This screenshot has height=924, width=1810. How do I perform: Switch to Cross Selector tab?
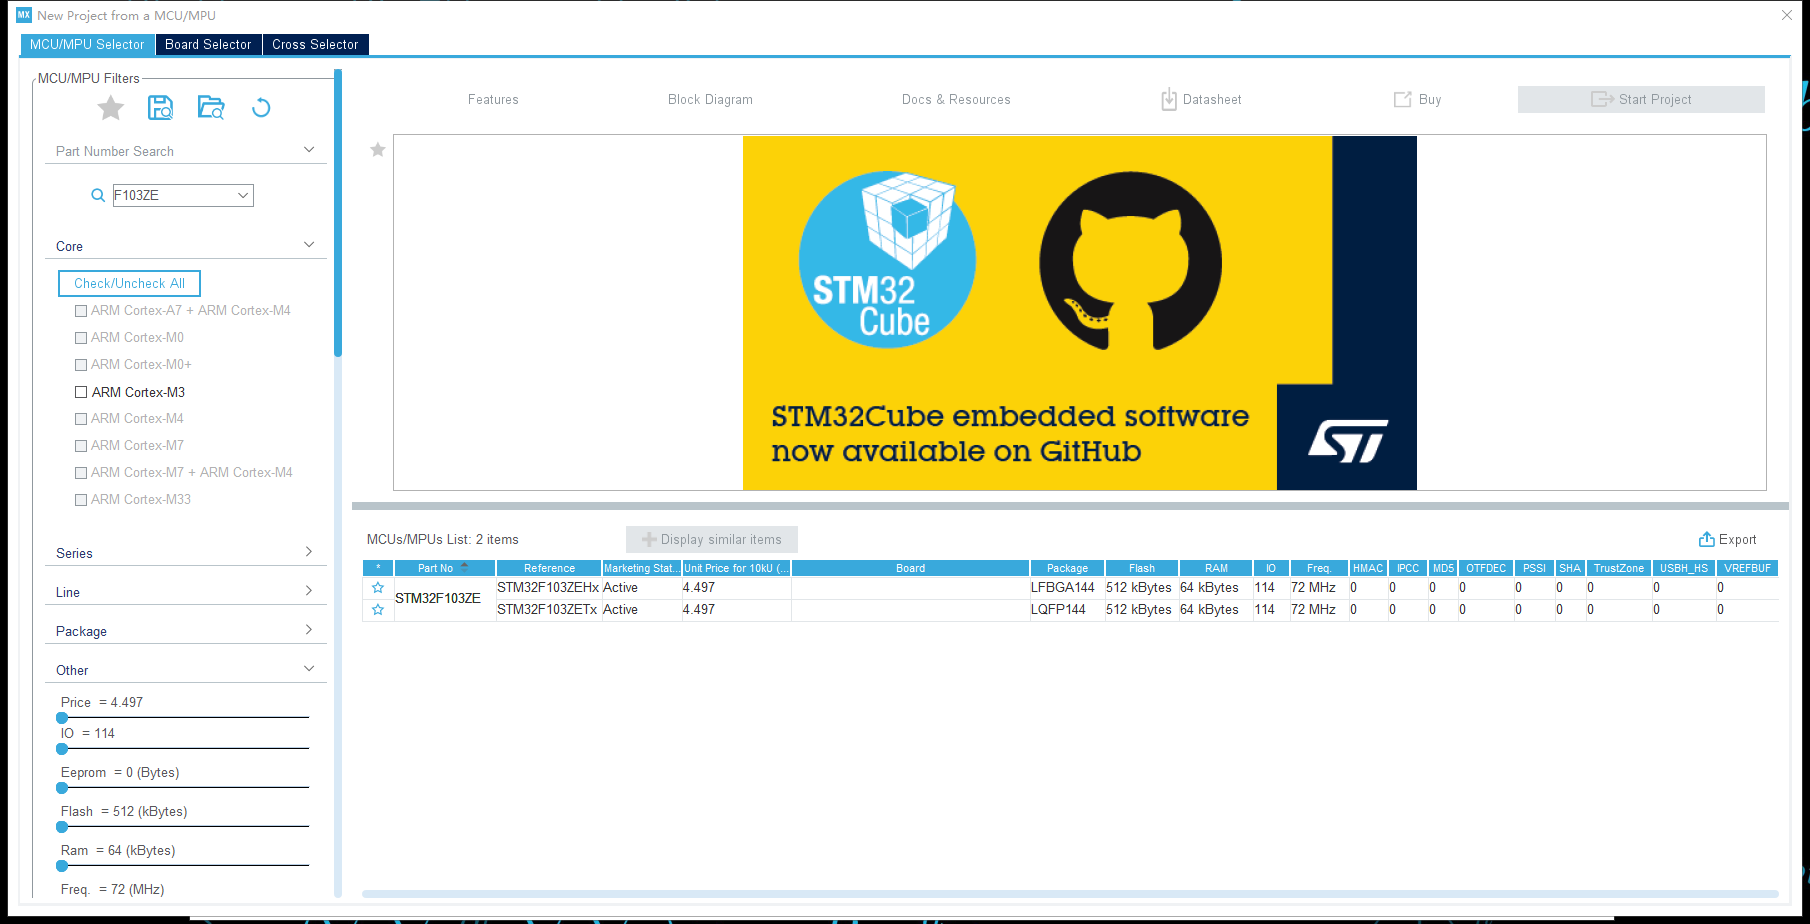315,45
